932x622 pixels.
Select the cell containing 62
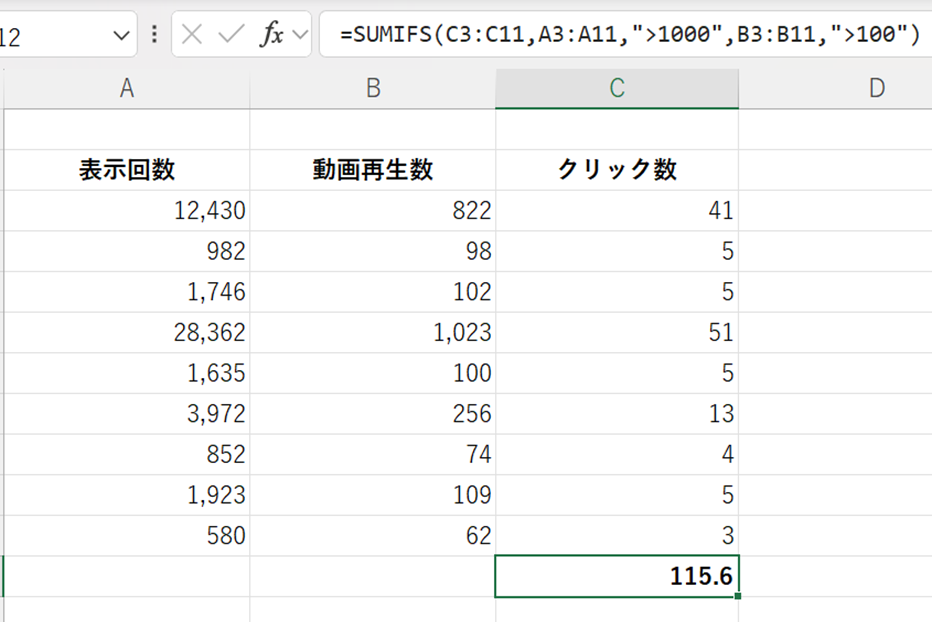click(x=373, y=536)
